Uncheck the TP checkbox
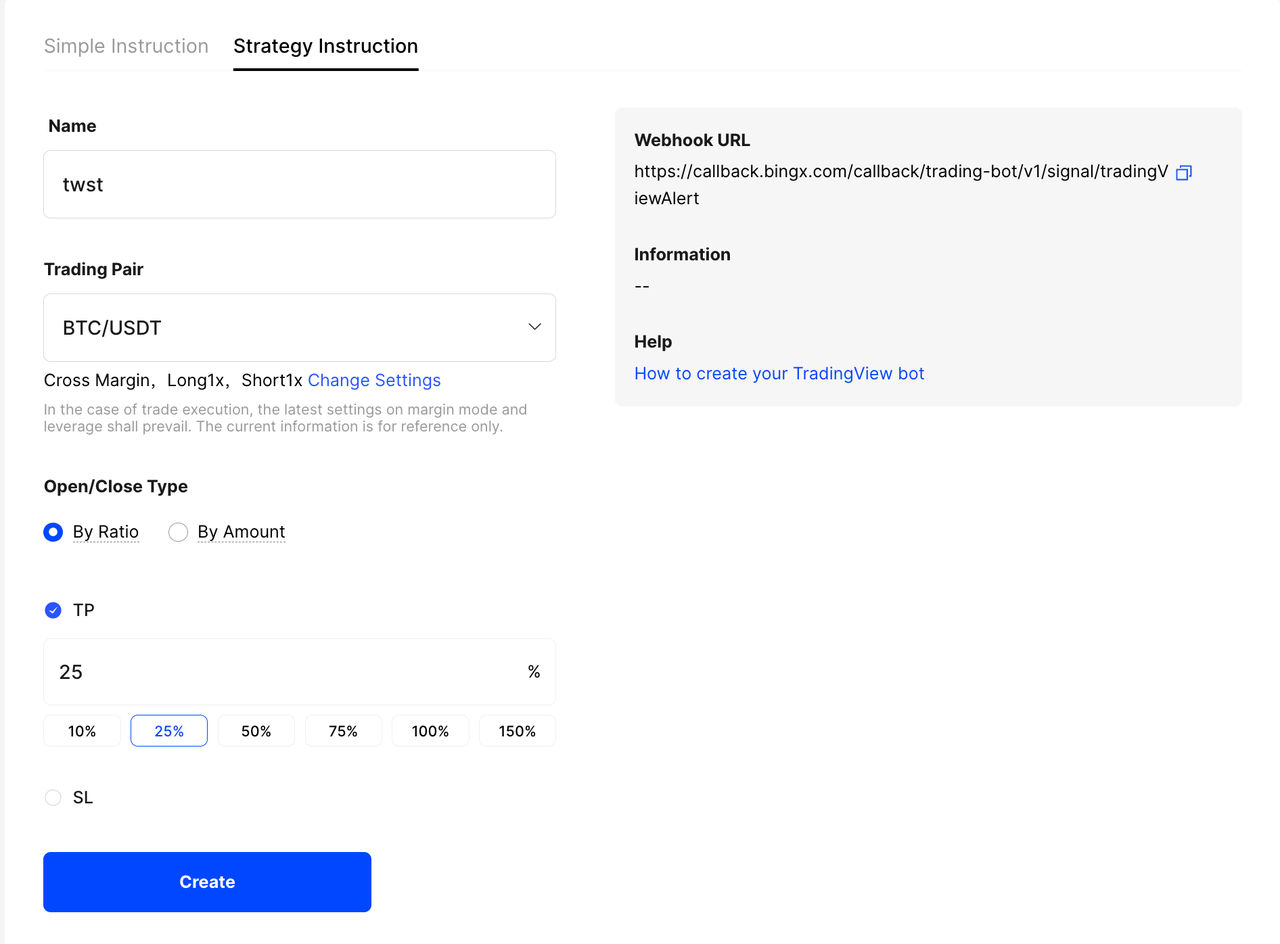Screen dimensions: 1280x944 tap(53, 610)
